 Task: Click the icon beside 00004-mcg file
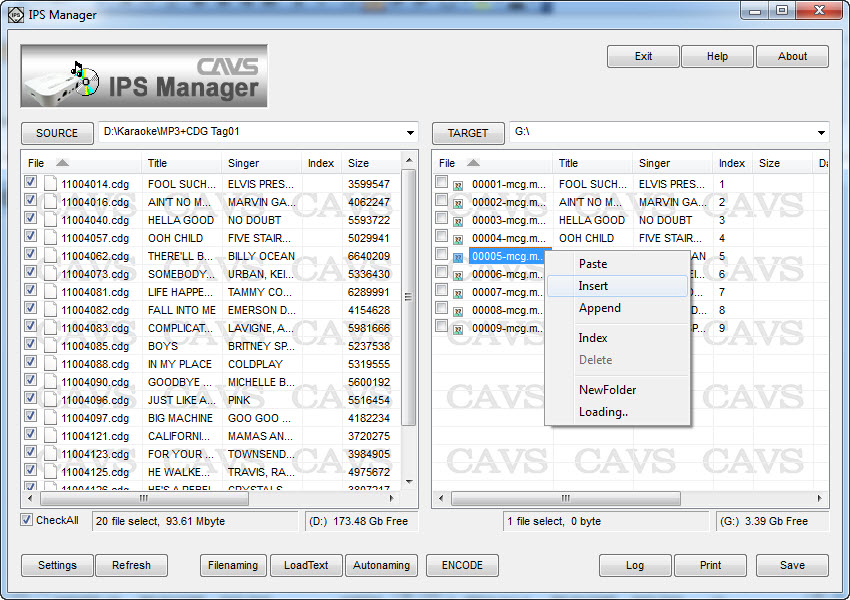pos(458,239)
